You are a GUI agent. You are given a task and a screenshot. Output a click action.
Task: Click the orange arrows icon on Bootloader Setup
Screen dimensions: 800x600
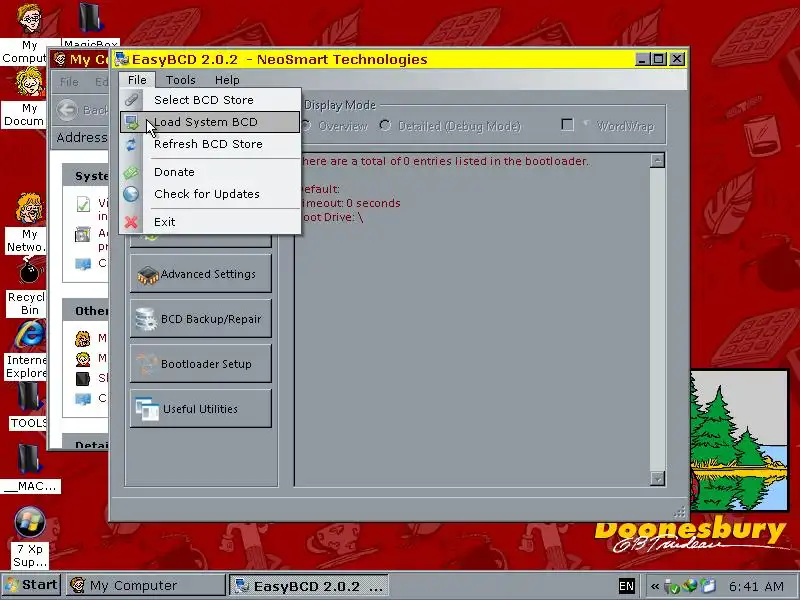pos(146,364)
